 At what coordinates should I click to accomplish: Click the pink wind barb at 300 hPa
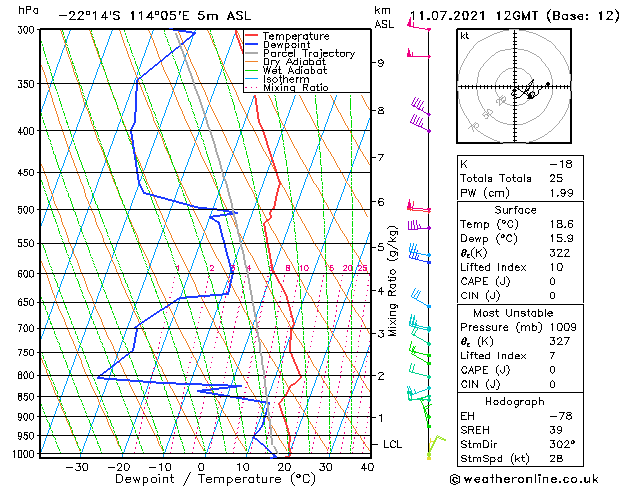coord(418,26)
